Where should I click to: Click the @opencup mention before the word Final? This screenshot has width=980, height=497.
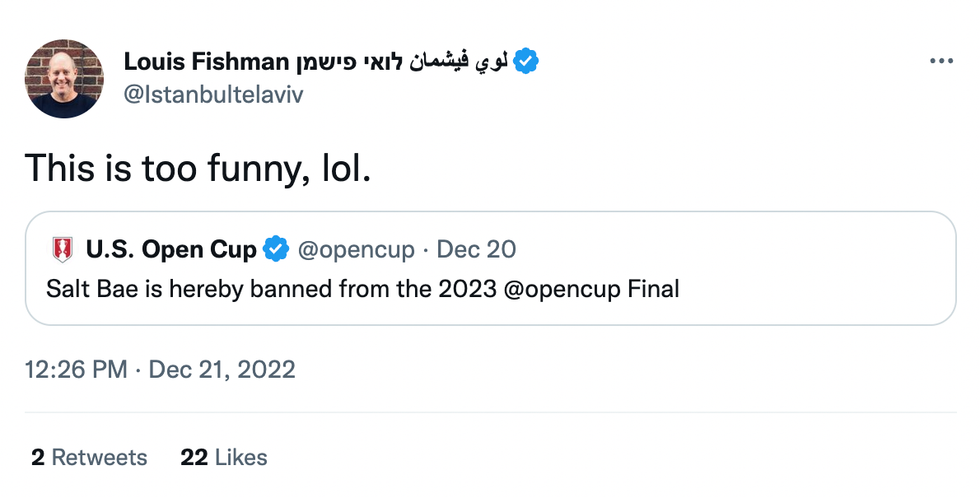coord(567,290)
